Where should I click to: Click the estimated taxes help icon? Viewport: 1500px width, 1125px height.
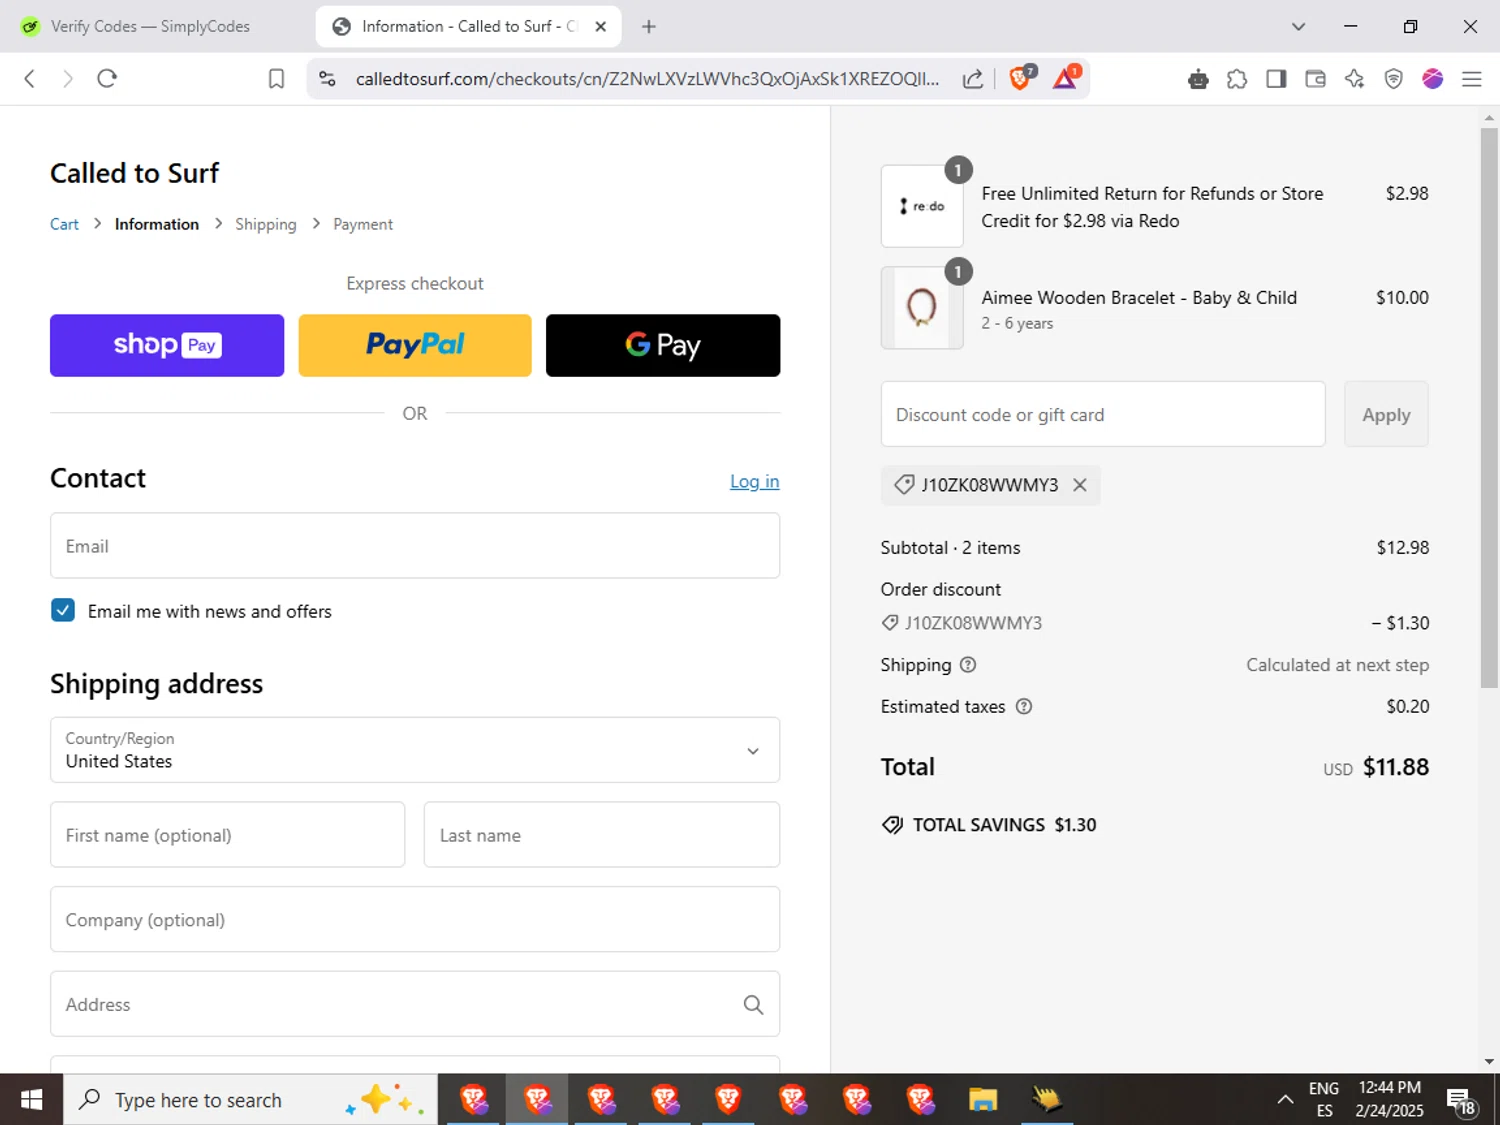pos(1024,707)
